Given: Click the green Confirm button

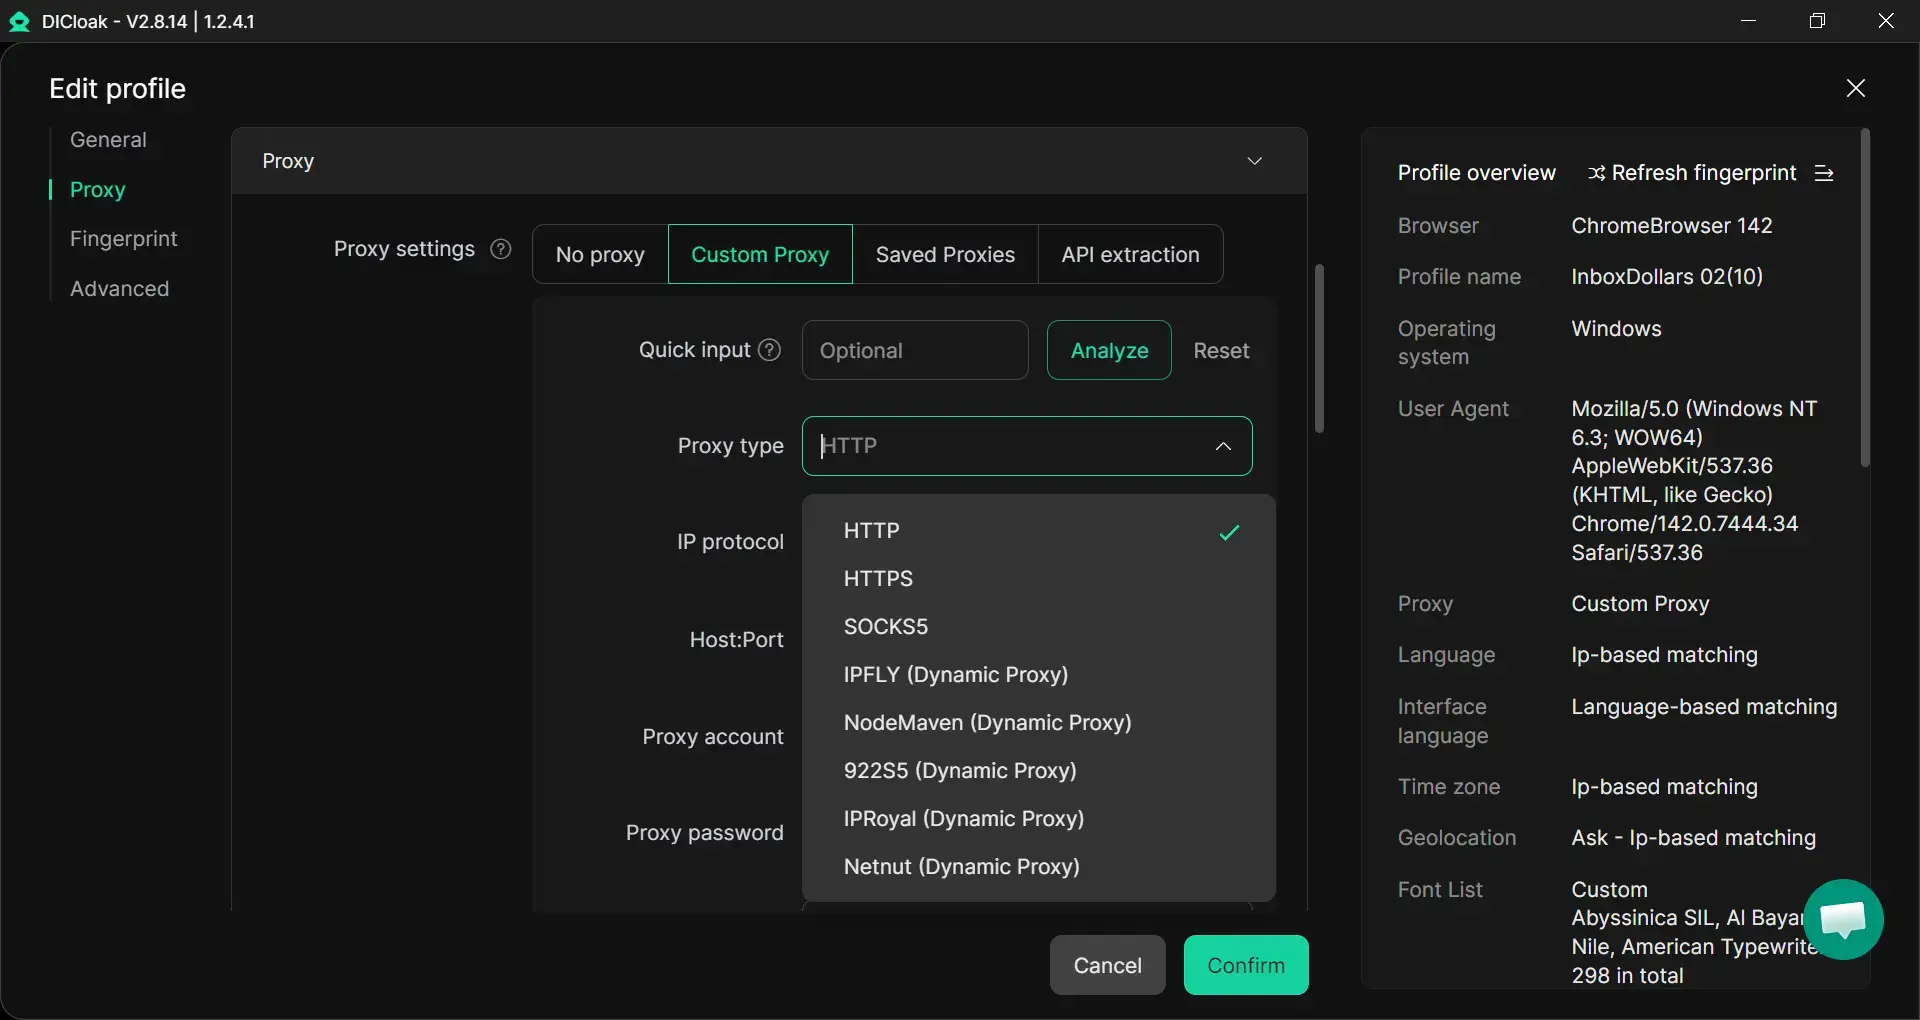Looking at the screenshot, I should tap(1245, 965).
